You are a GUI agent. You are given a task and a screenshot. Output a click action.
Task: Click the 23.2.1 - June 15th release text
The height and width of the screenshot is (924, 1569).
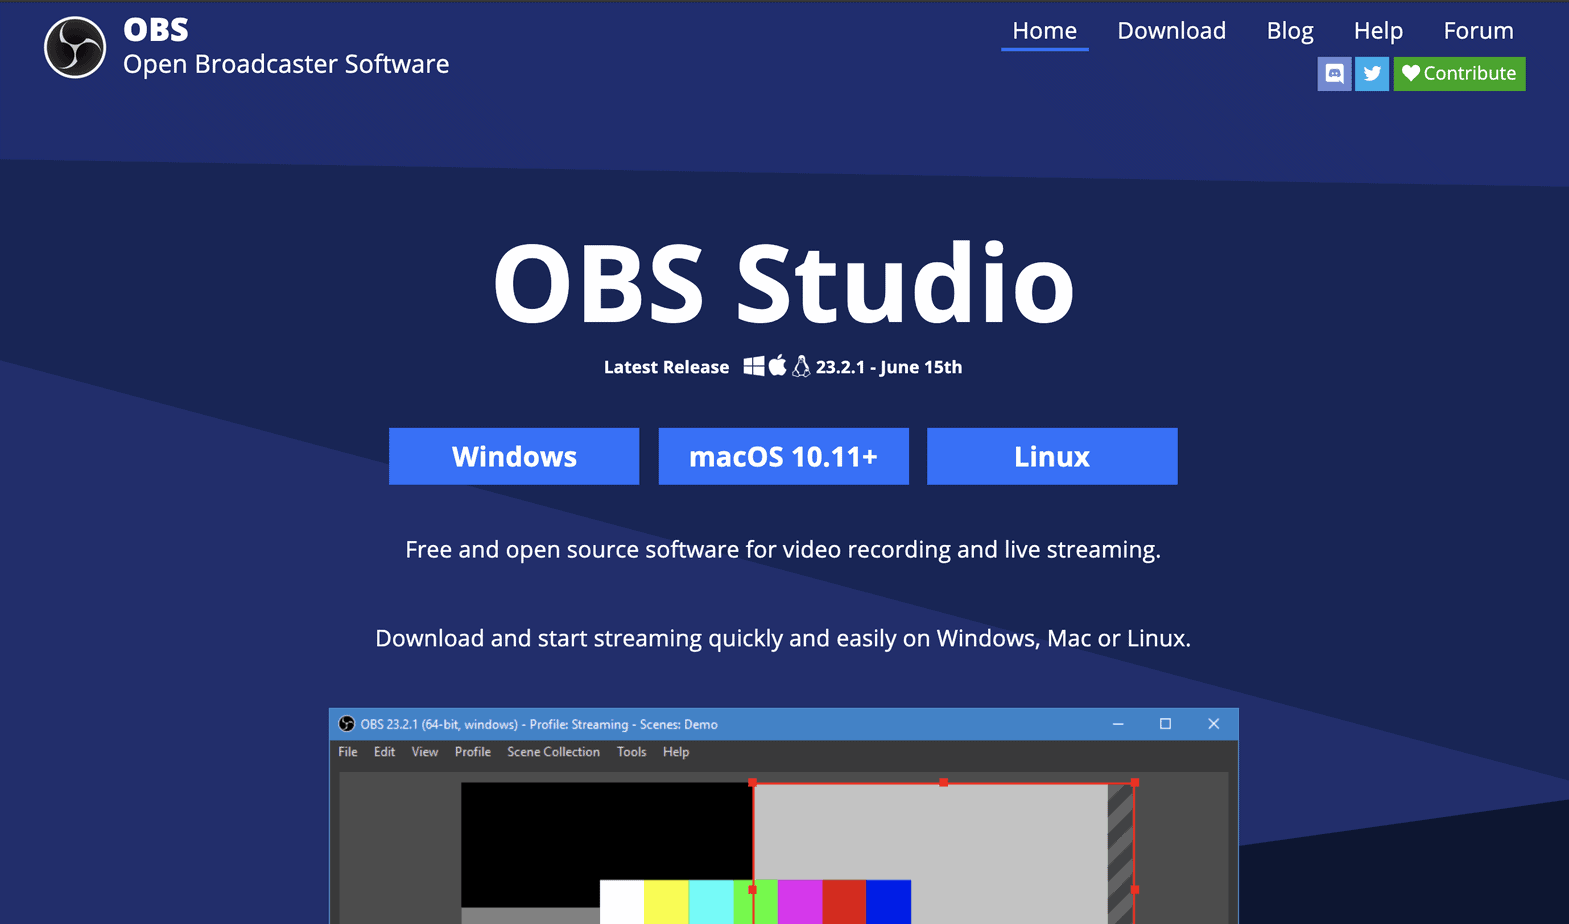889,367
